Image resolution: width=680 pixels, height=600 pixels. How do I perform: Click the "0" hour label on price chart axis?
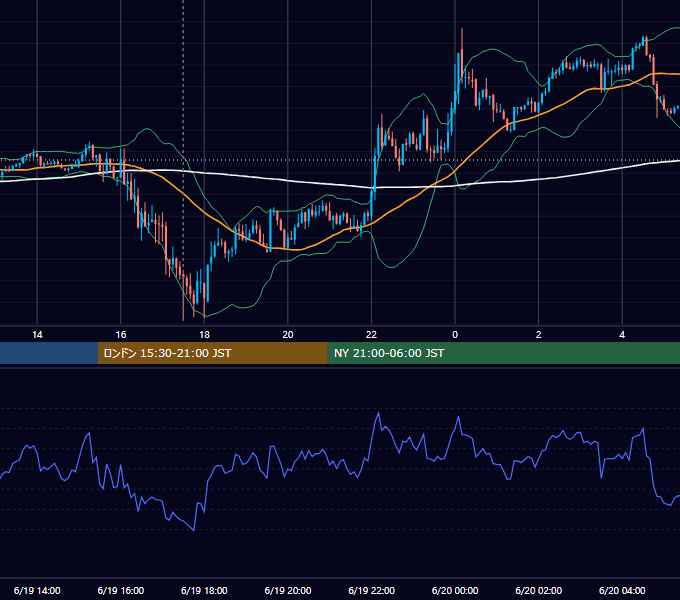pyautogui.click(x=455, y=335)
